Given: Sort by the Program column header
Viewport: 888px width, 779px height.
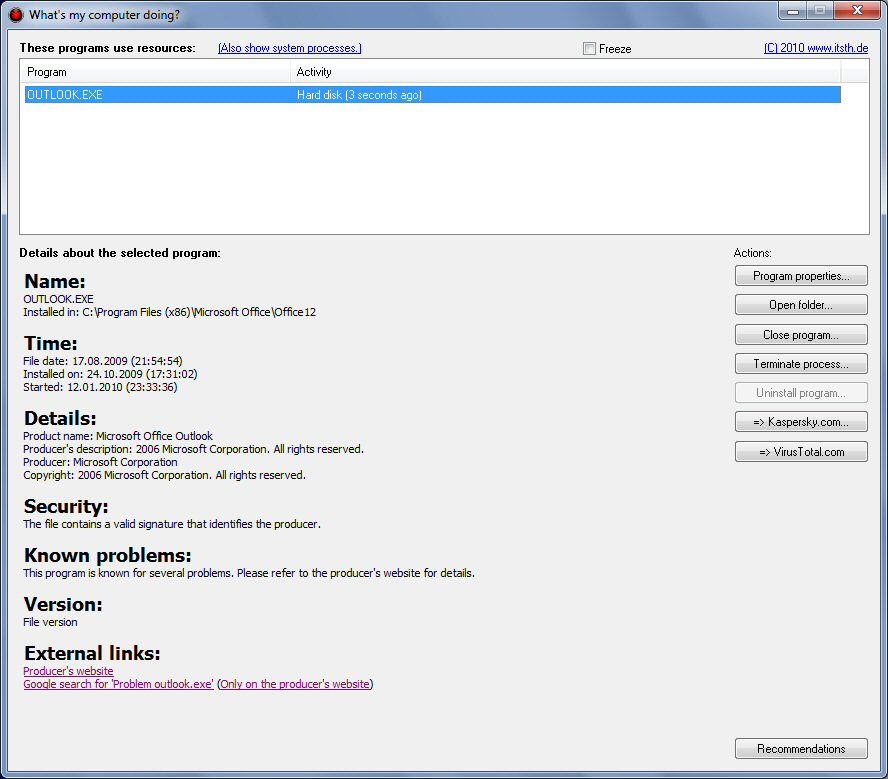Looking at the screenshot, I should (155, 72).
